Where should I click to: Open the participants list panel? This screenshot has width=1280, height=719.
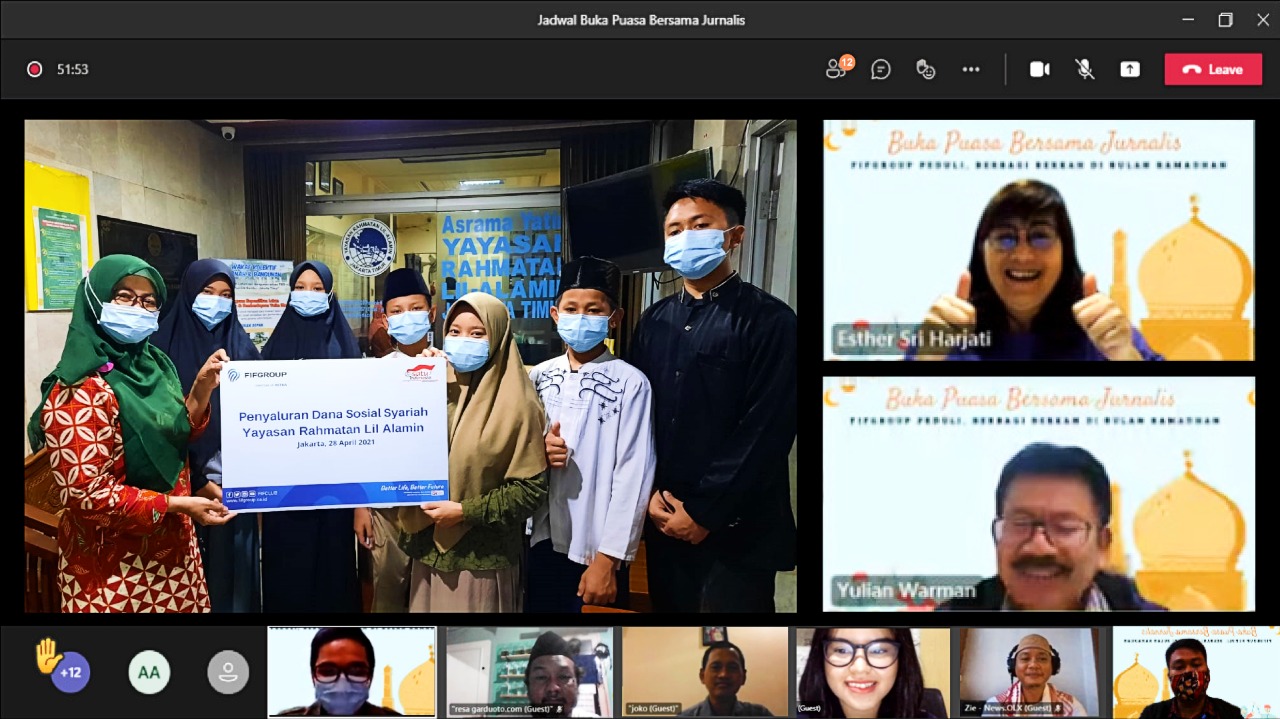pyautogui.click(x=837, y=69)
